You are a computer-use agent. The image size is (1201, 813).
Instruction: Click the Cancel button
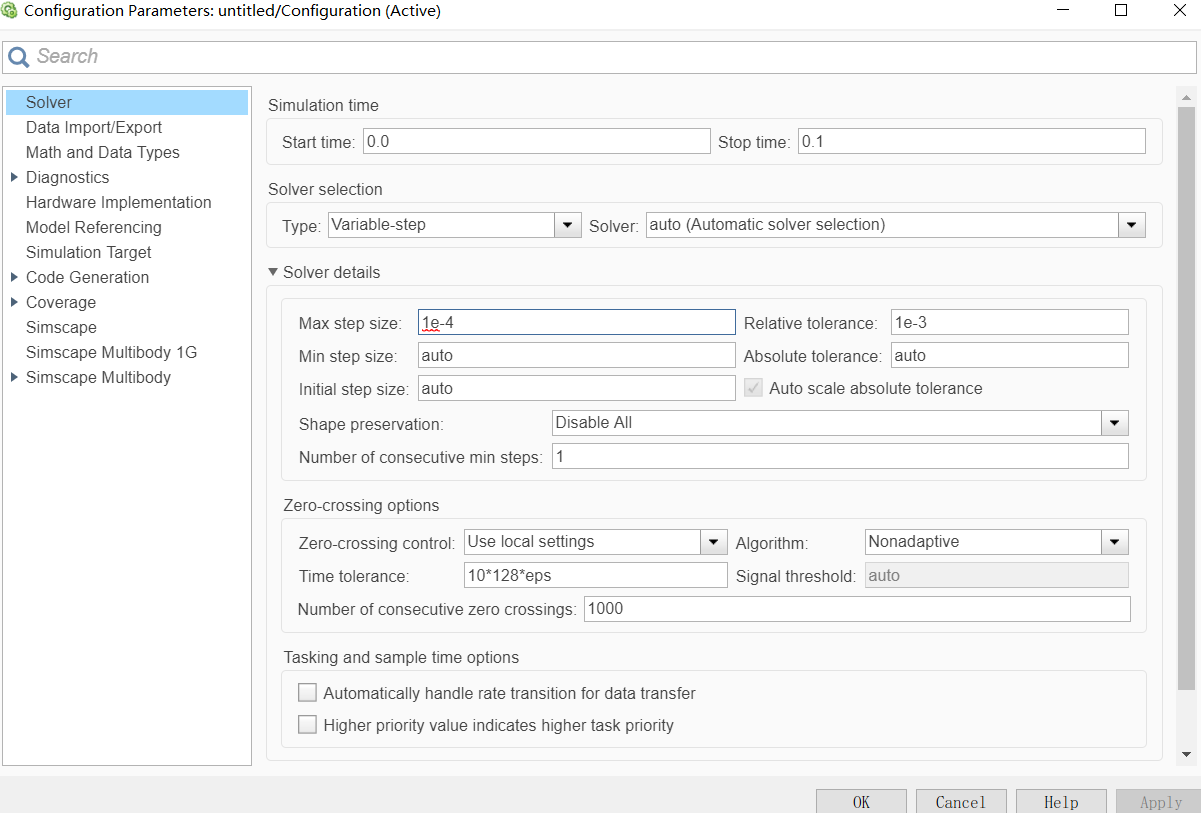[960, 802]
